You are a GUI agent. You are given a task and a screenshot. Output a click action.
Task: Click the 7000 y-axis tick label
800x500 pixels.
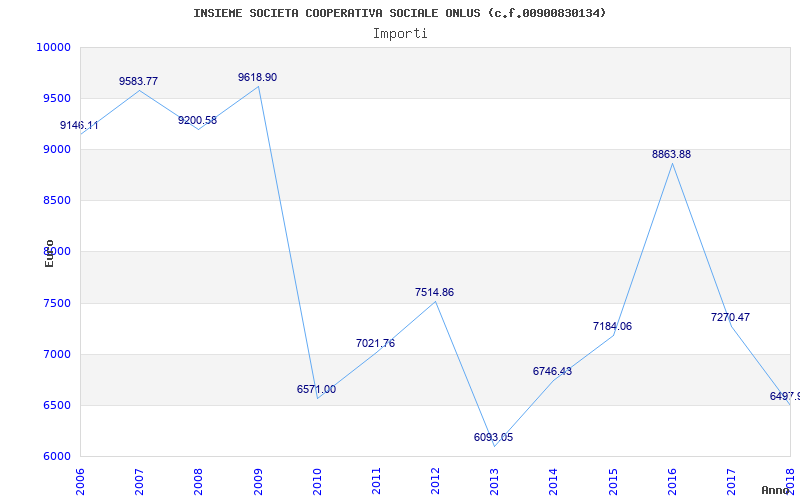[56, 355]
